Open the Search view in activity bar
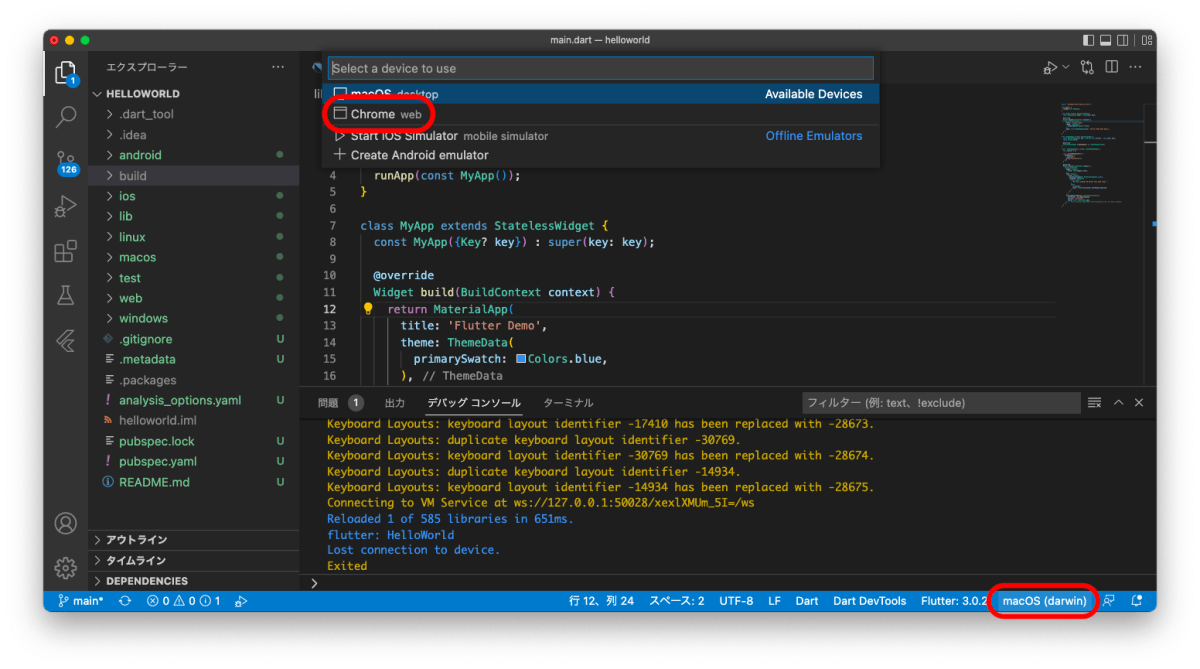Image resolution: width=1200 pixels, height=669 pixels. point(66,117)
